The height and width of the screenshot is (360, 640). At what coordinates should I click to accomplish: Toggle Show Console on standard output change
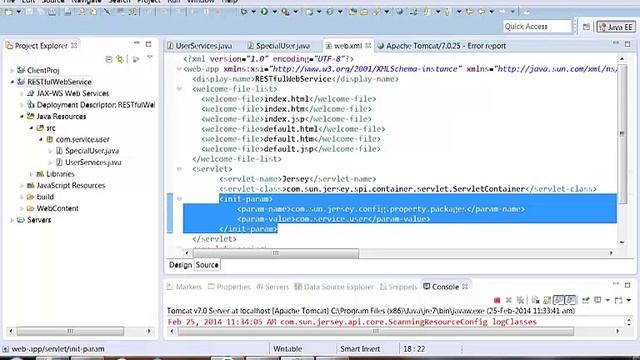tap(558, 300)
